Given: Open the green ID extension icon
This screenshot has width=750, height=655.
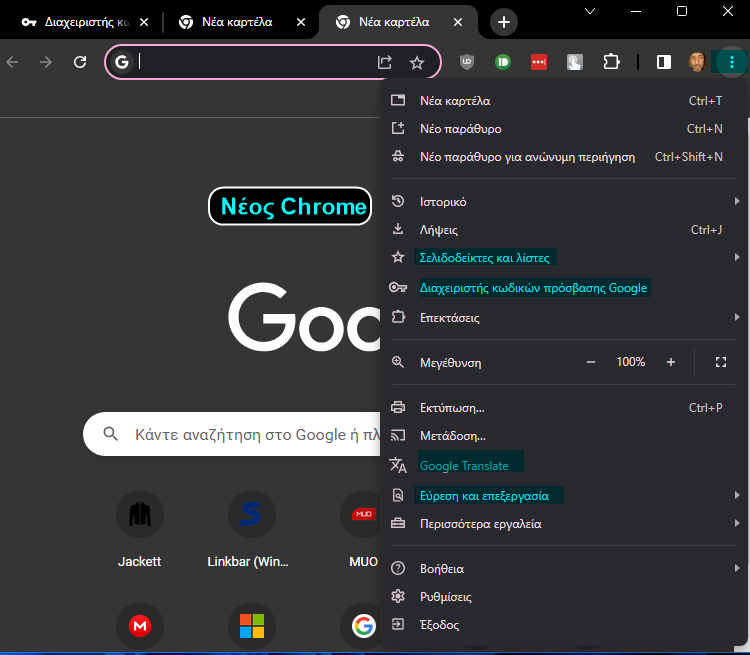Looking at the screenshot, I should click(503, 62).
